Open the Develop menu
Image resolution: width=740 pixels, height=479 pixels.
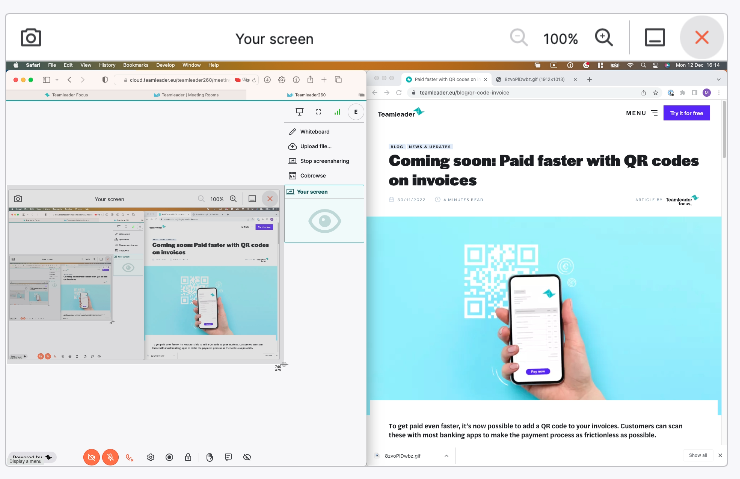click(x=166, y=65)
